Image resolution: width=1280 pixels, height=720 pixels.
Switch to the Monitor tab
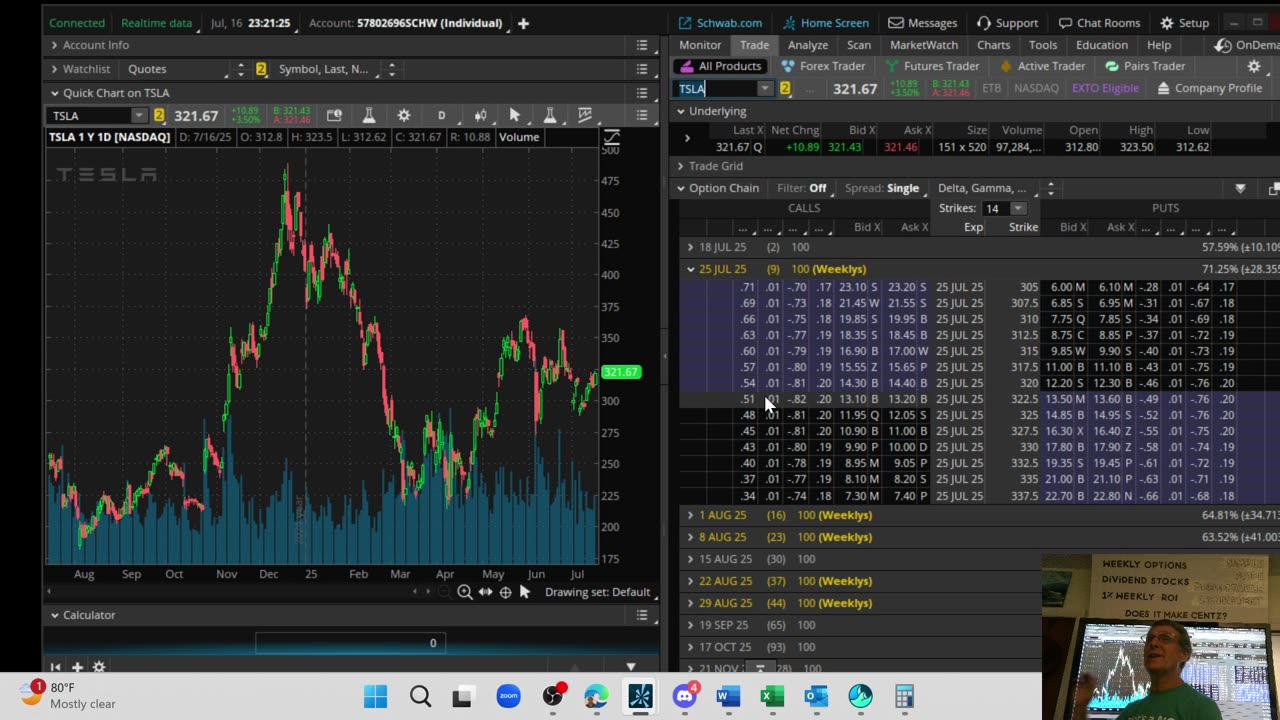pos(700,45)
